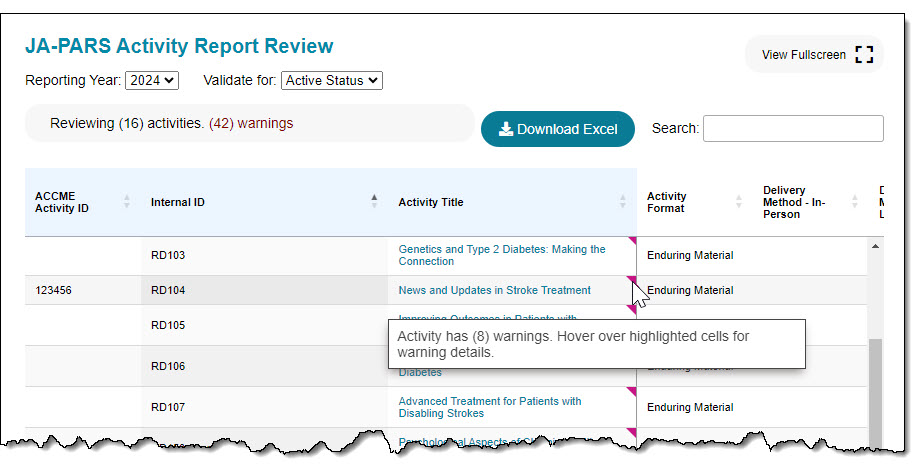
Task: Sort by Activity Format column arrows
Action: point(739,202)
